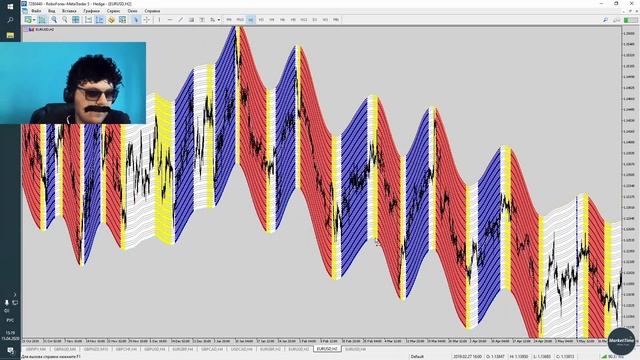Pick the horizontal line drawing tool

pyautogui.click(x=170, y=20)
